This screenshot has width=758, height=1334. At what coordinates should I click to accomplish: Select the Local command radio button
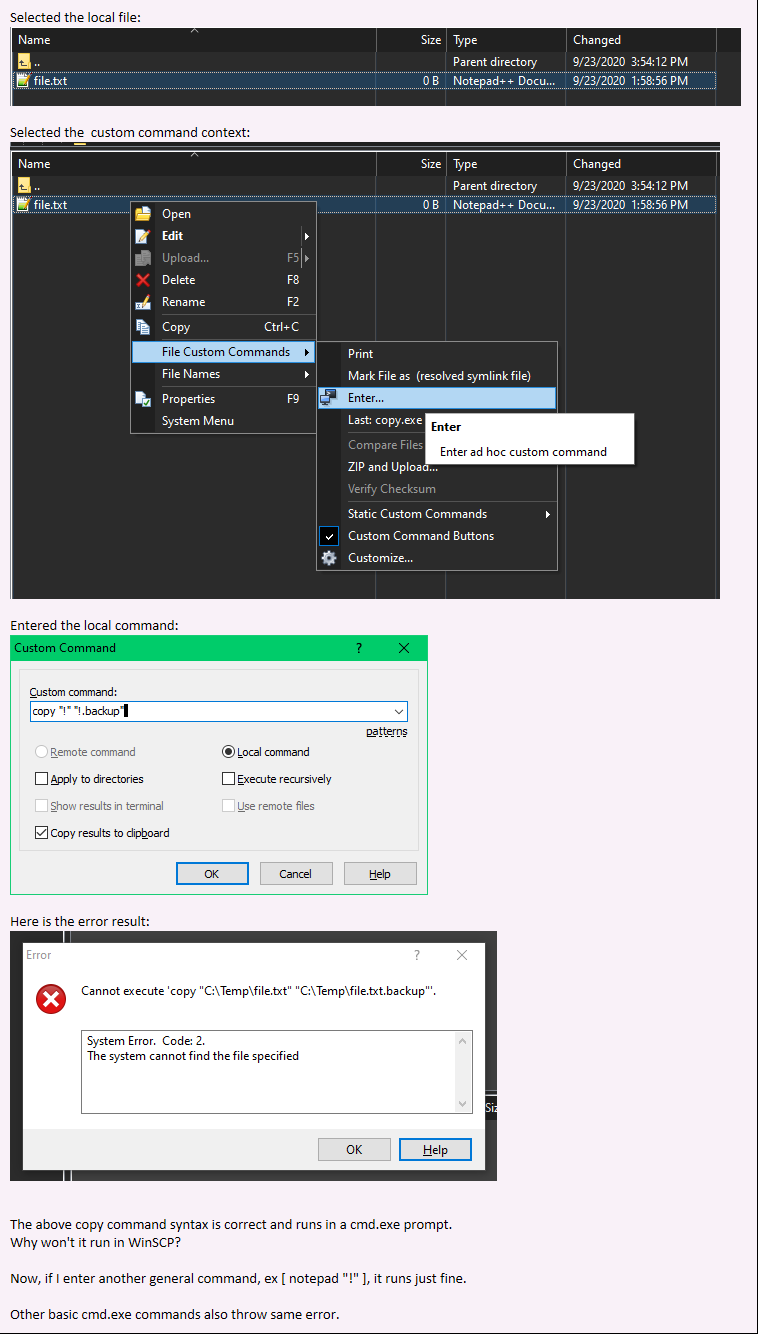228,752
